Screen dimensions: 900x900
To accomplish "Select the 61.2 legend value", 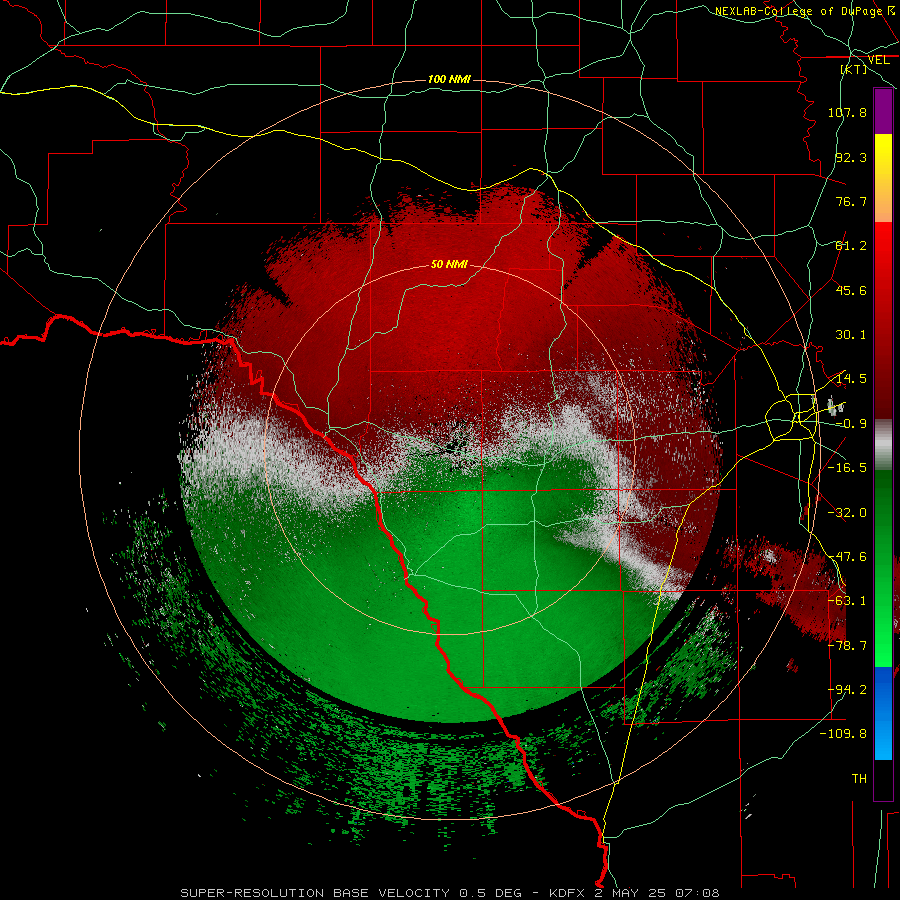I will point(851,246).
